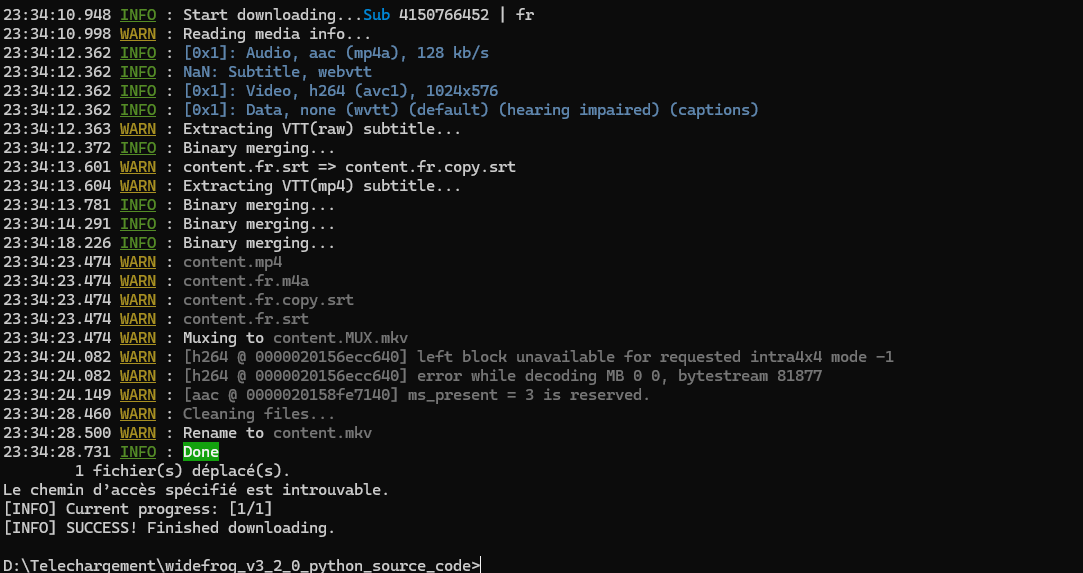
Task: Click the aac ms_present warning line
Action: (417, 395)
